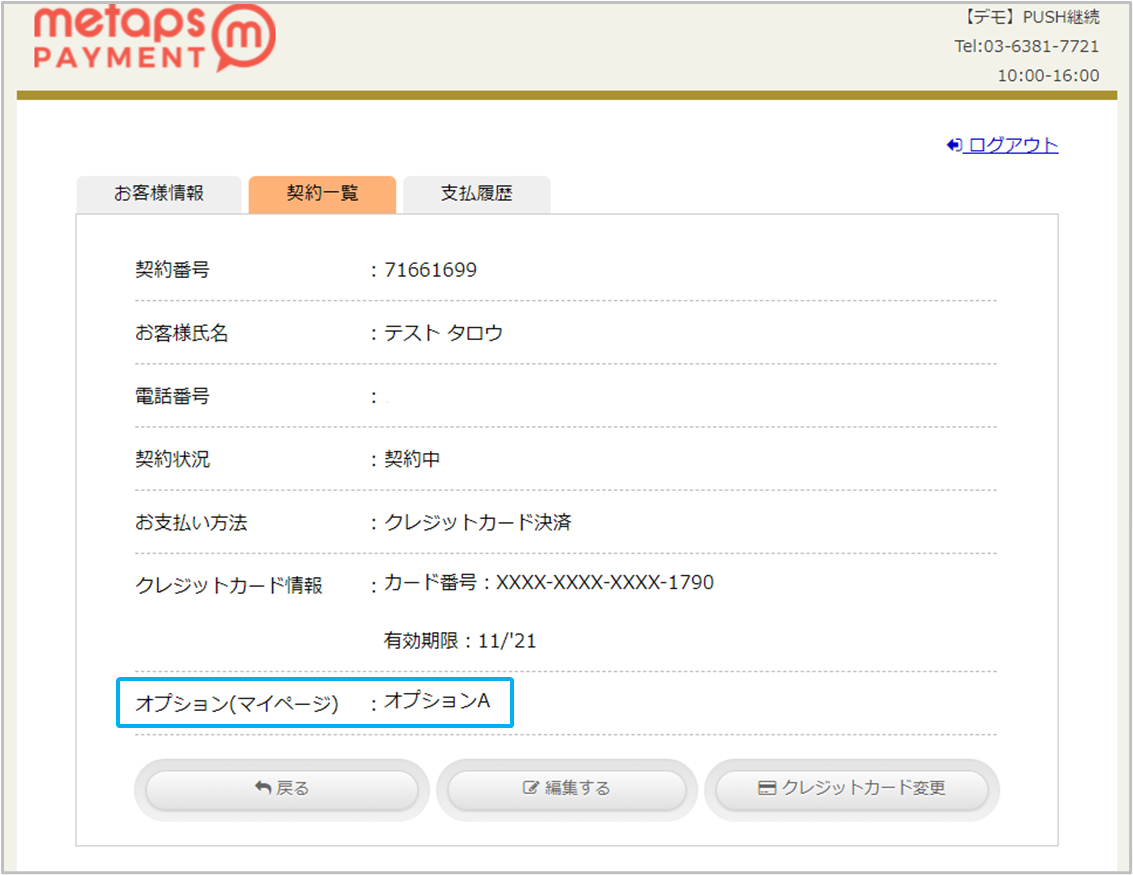Click the 有効期限 expiry date text
Screen dimensions: 1133x875
coord(460,641)
